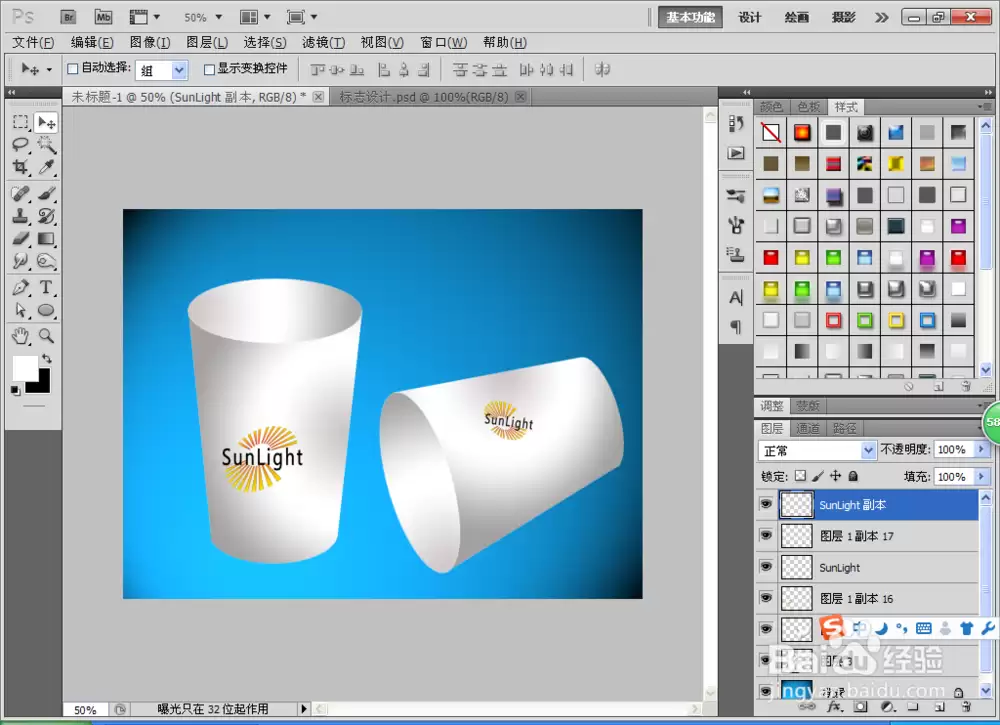Viewport: 1000px width, 725px height.
Task: Click the foreground white color swatch
Action: point(25,368)
